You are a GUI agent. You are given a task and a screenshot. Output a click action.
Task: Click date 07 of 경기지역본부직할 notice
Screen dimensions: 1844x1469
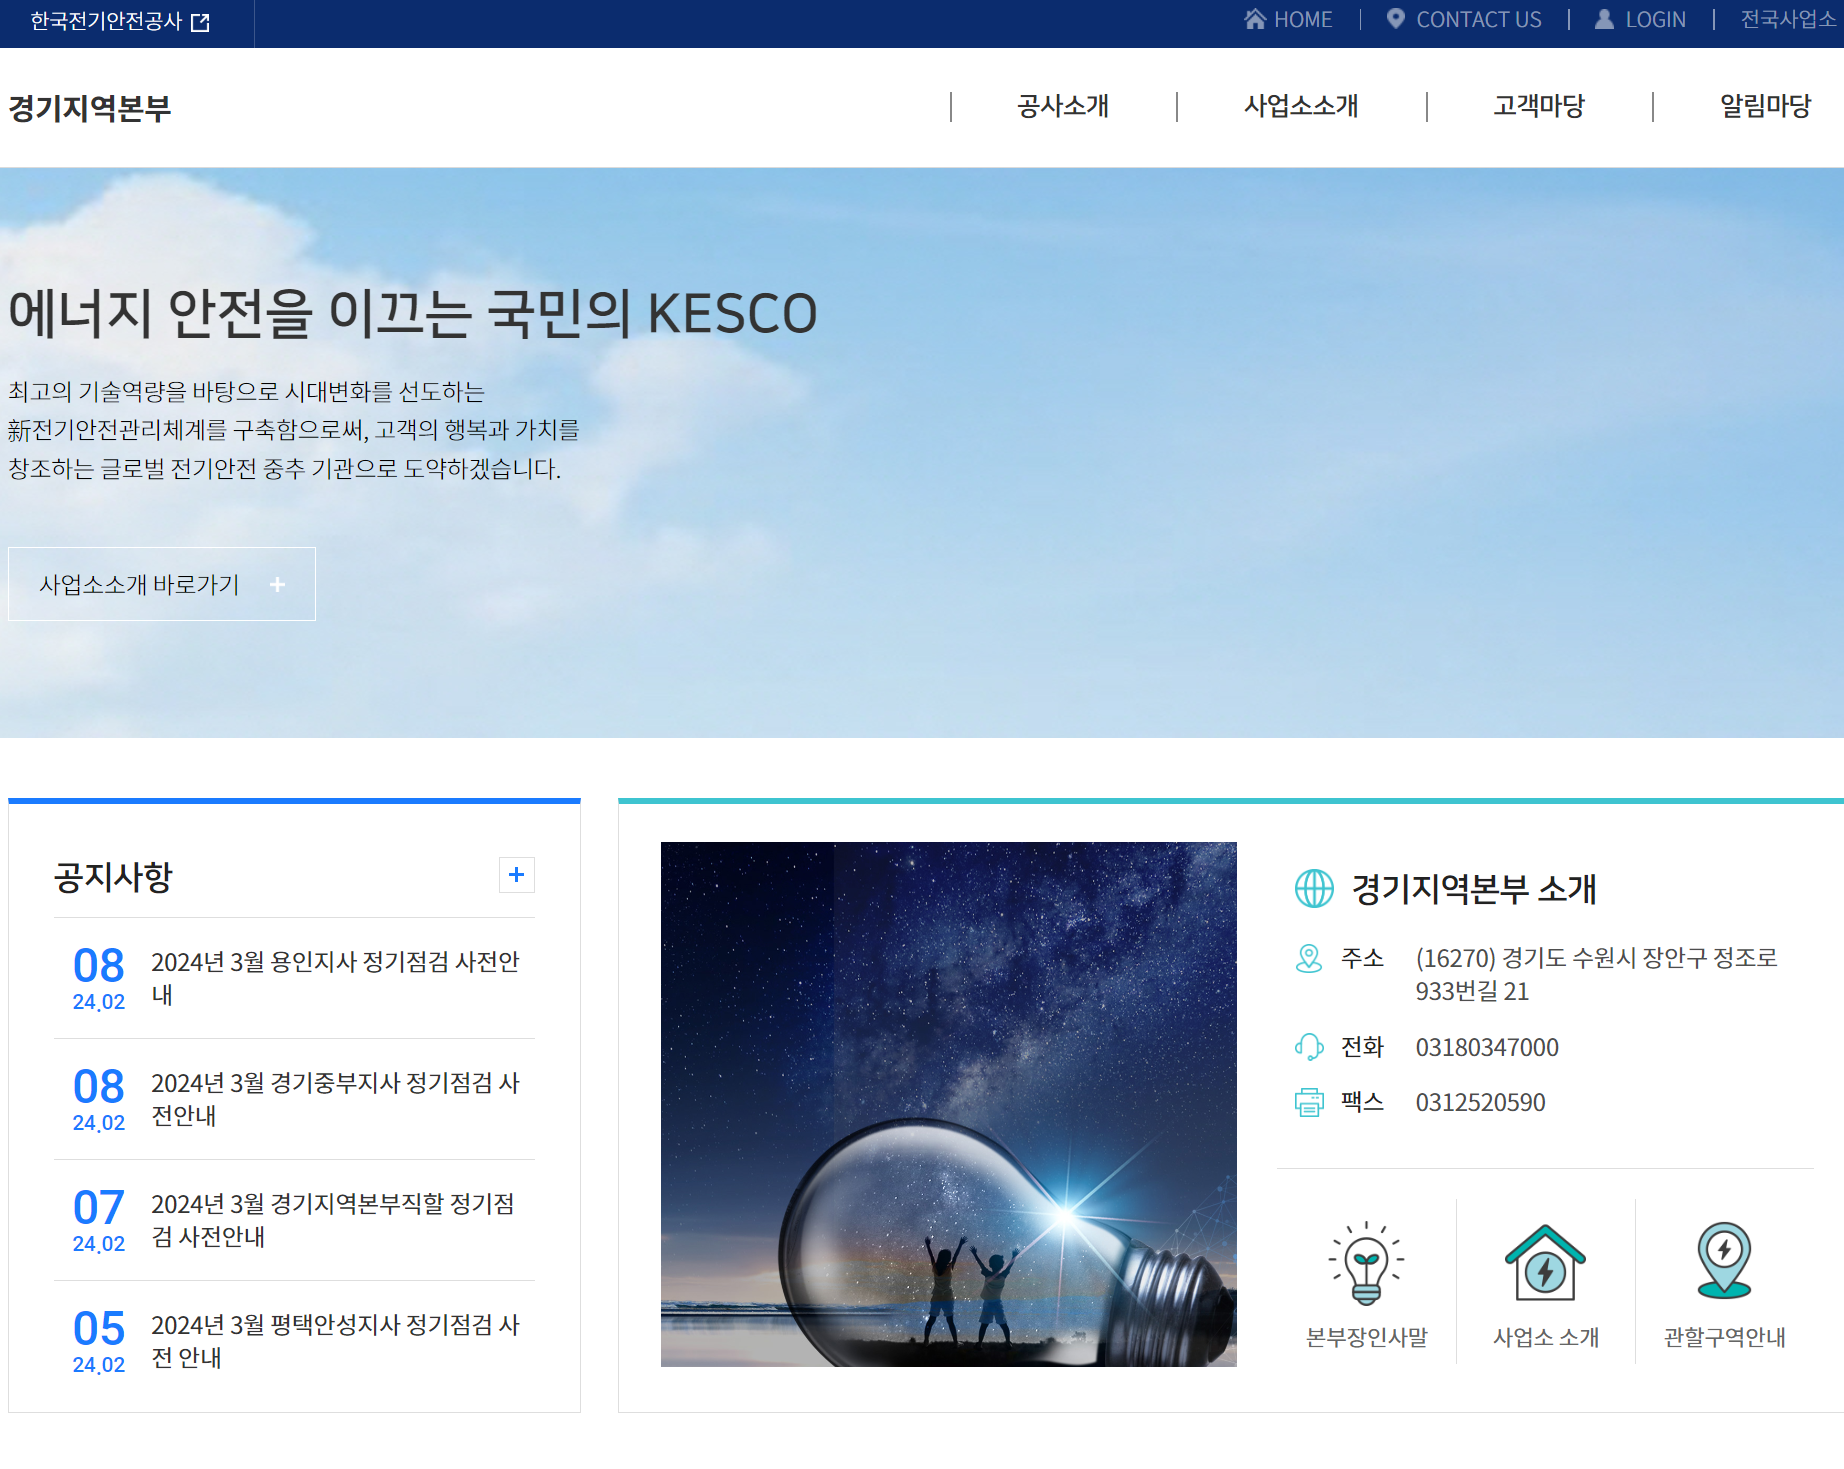[99, 1207]
